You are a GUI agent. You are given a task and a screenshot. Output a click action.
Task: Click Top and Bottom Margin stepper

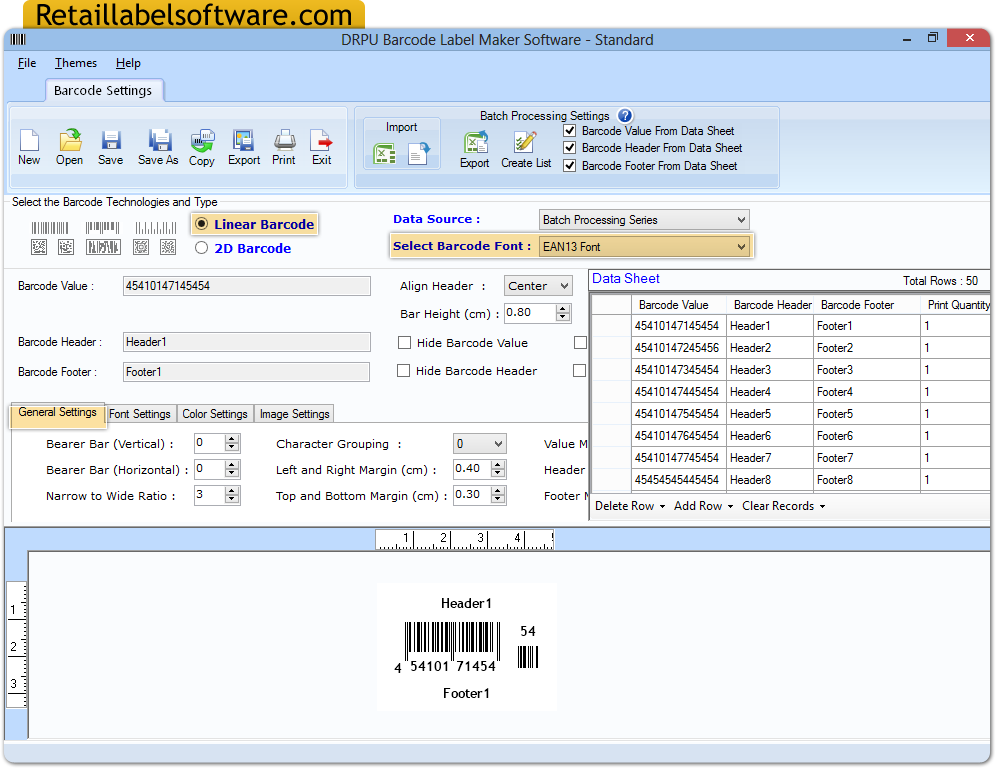coord(499,495)
